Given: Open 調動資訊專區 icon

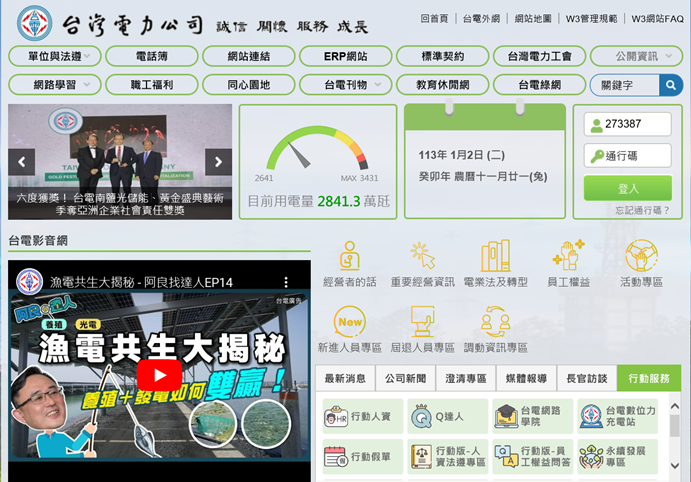Looking at the screenshot, I should (495, 322).
